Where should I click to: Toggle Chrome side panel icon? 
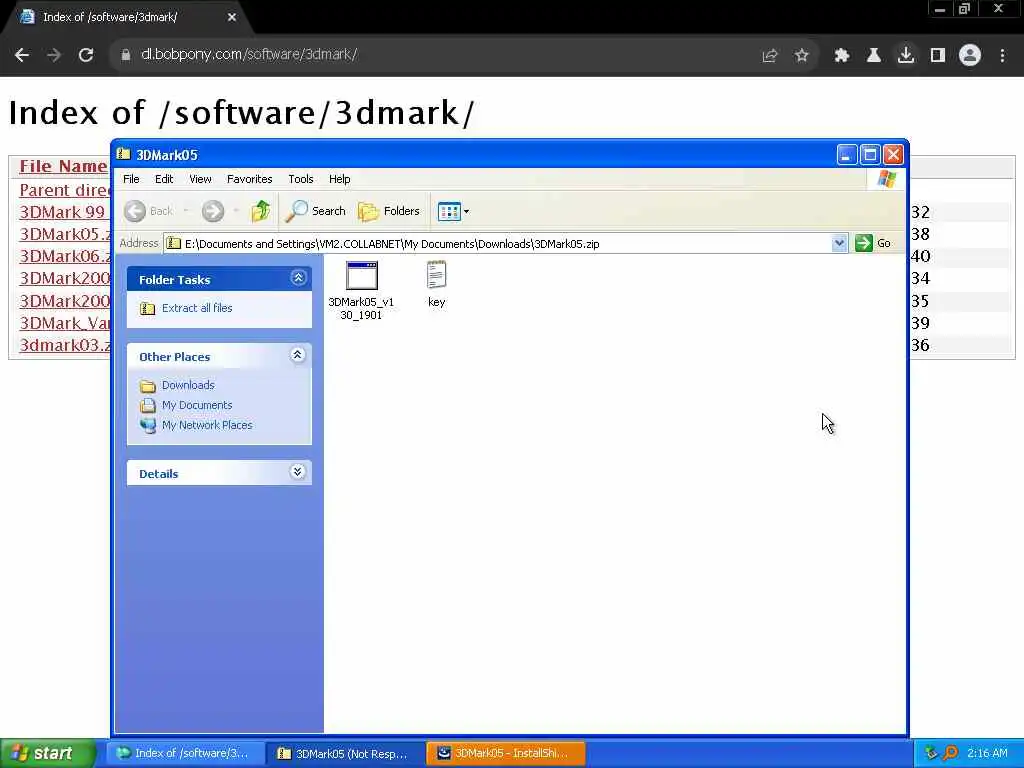[938, 56]
